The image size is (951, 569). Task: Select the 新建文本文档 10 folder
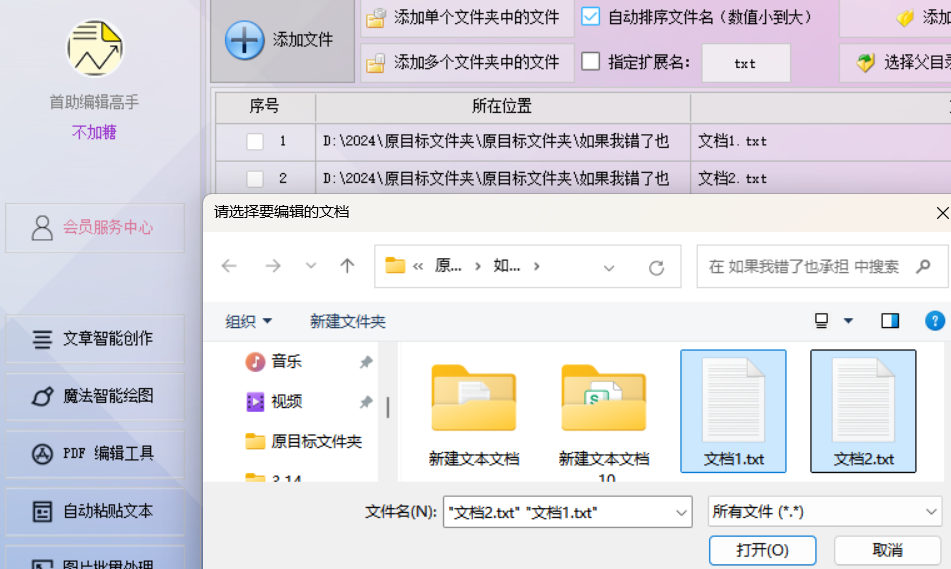point(603,420)
